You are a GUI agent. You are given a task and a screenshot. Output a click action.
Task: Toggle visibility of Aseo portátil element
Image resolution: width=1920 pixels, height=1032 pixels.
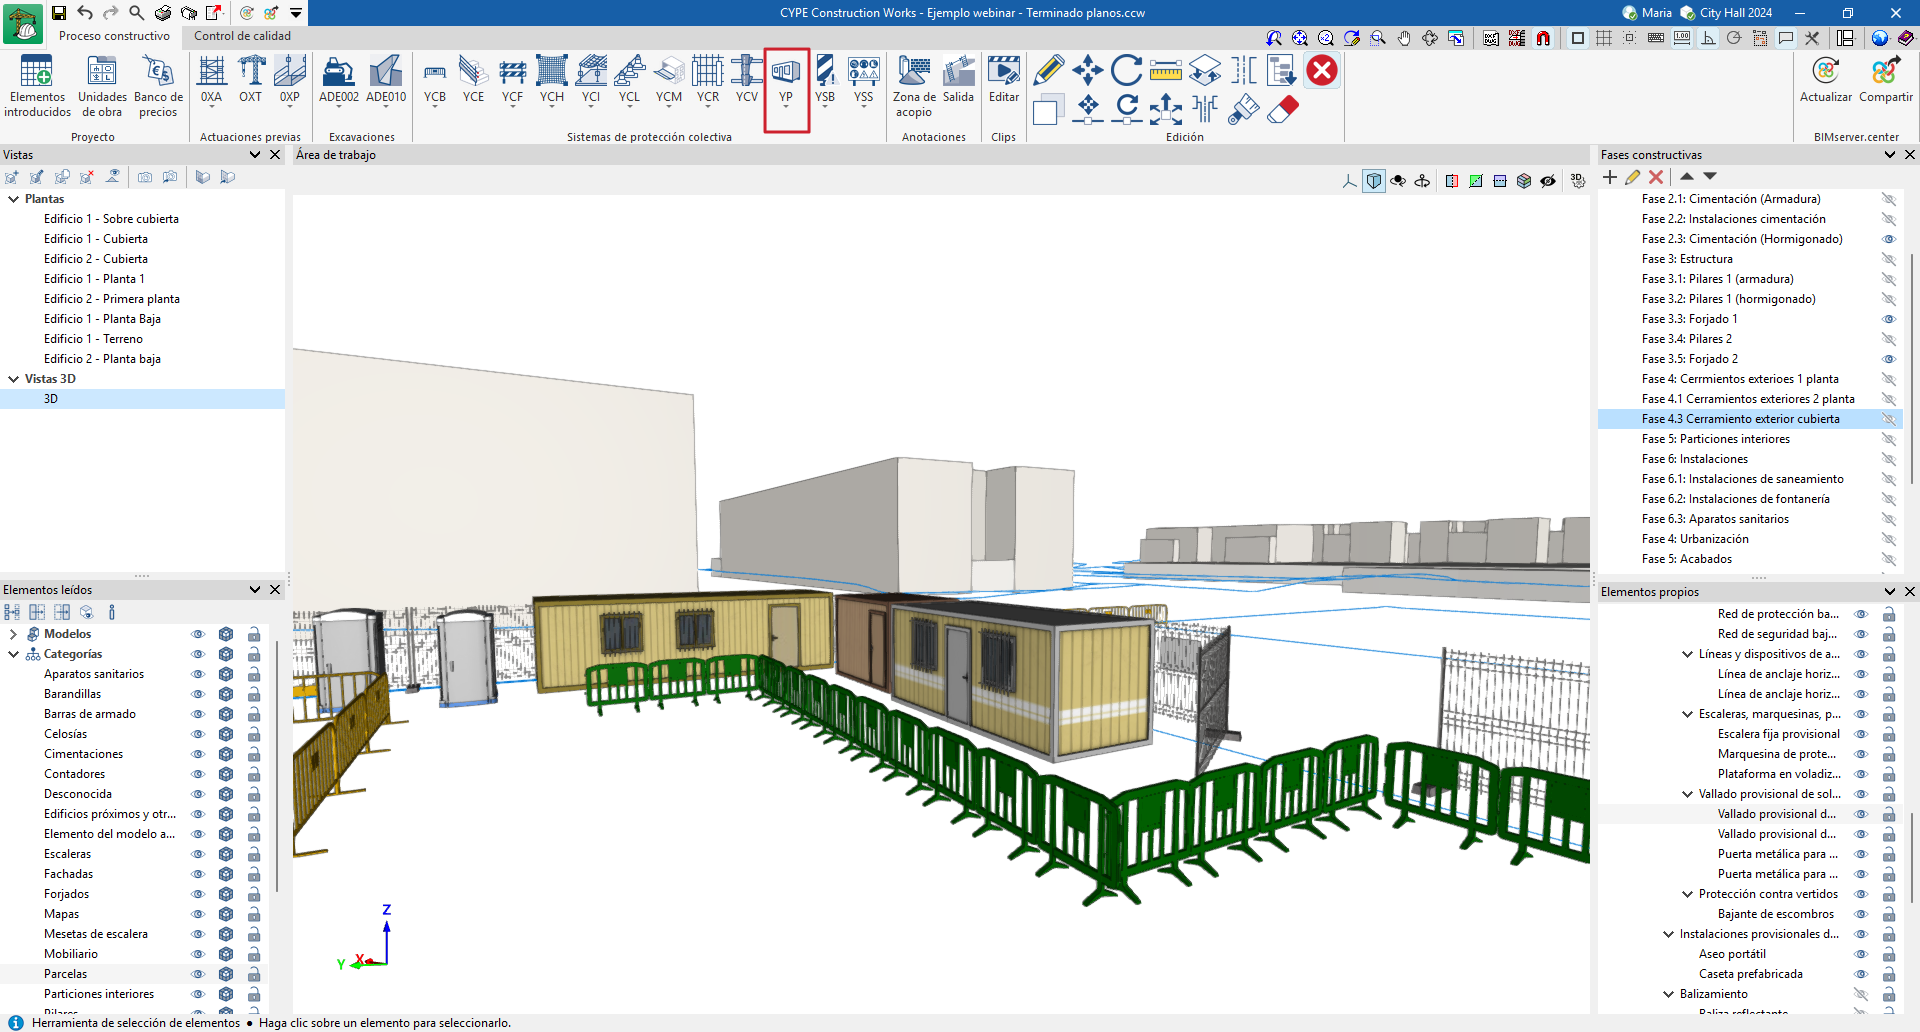point(1860,954)
